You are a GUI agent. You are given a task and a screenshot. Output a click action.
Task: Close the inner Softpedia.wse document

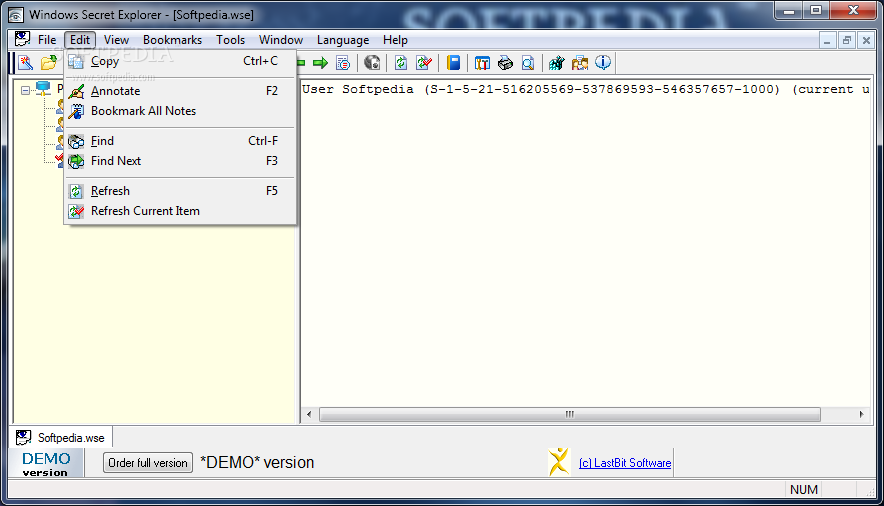pos(866,41)
